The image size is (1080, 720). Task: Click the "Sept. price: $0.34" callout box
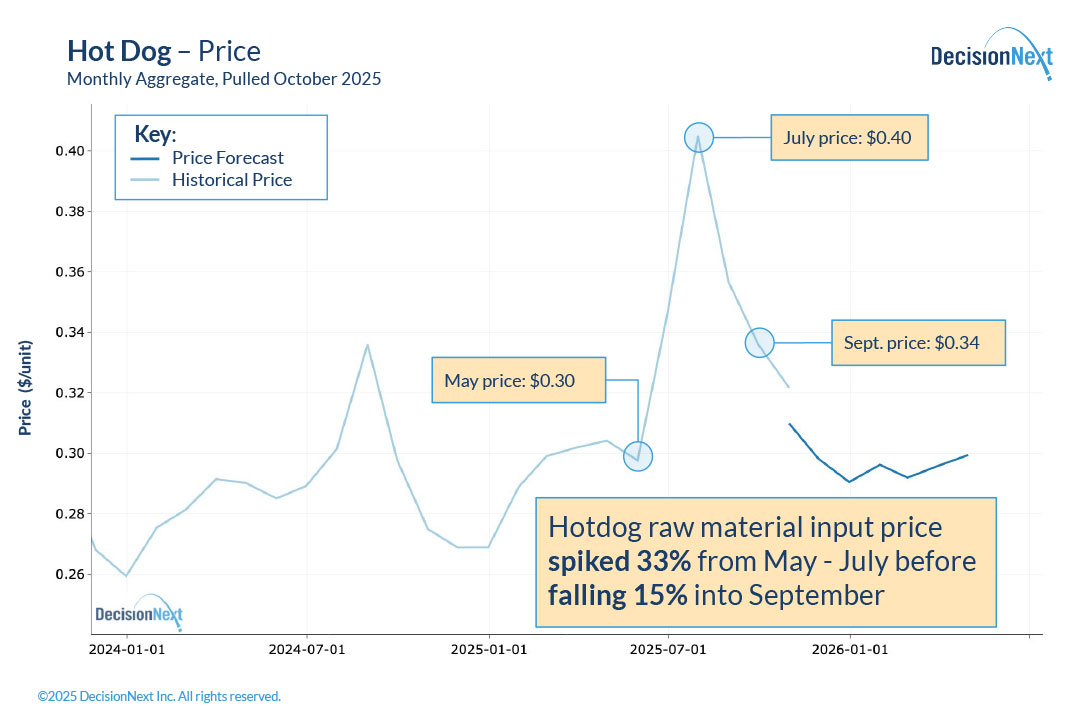[x=918, y=343]
